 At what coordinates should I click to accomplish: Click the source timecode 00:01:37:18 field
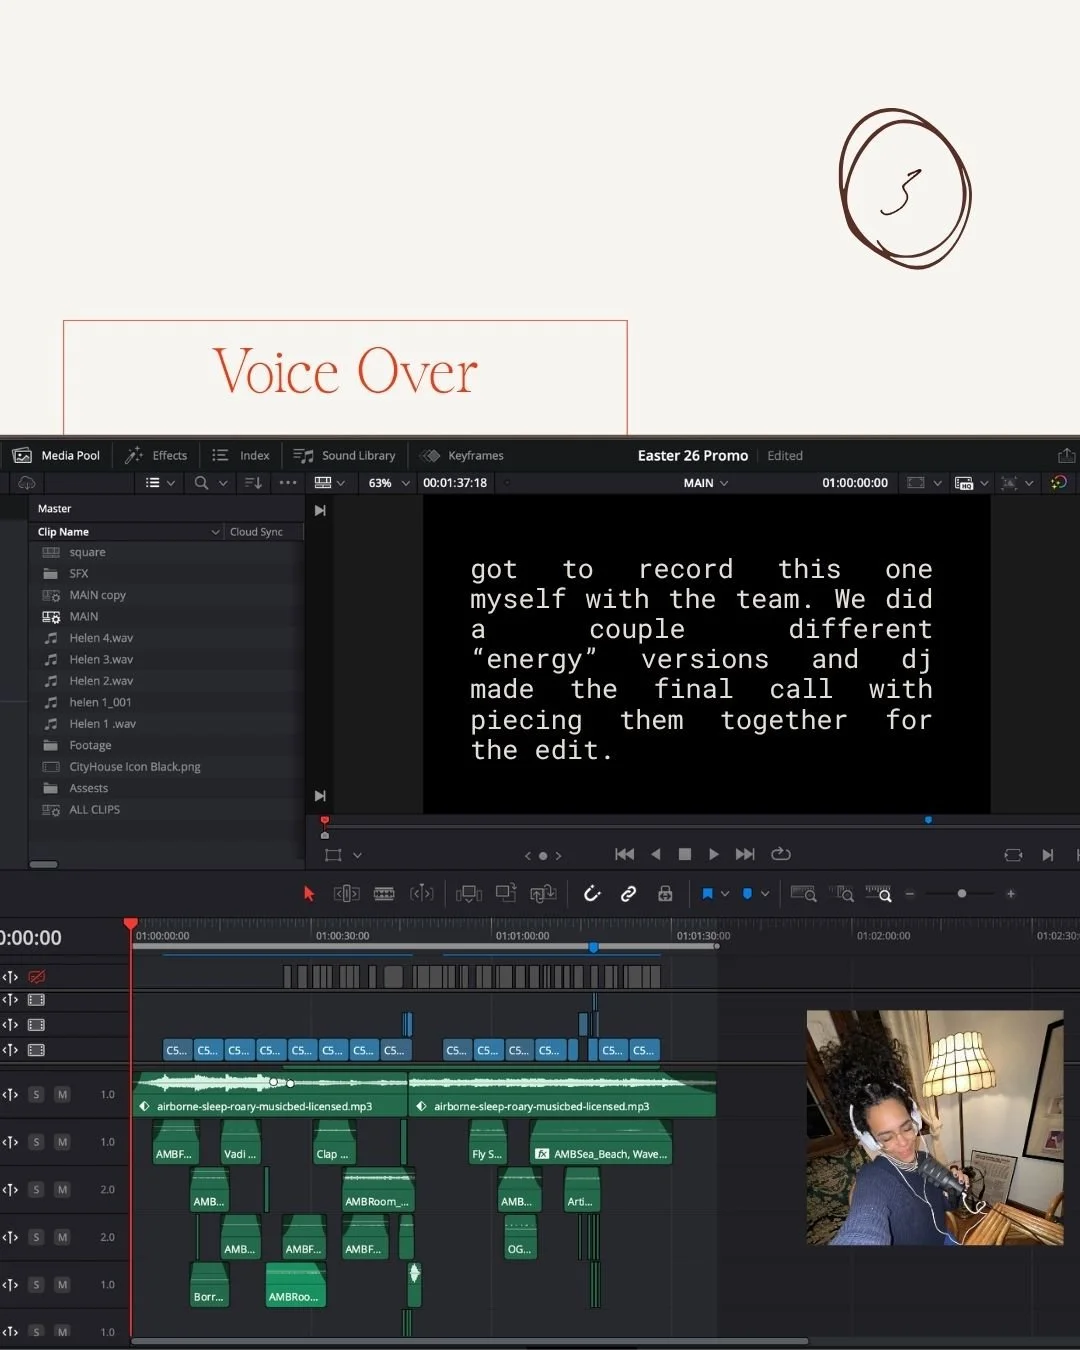(455, 483)
